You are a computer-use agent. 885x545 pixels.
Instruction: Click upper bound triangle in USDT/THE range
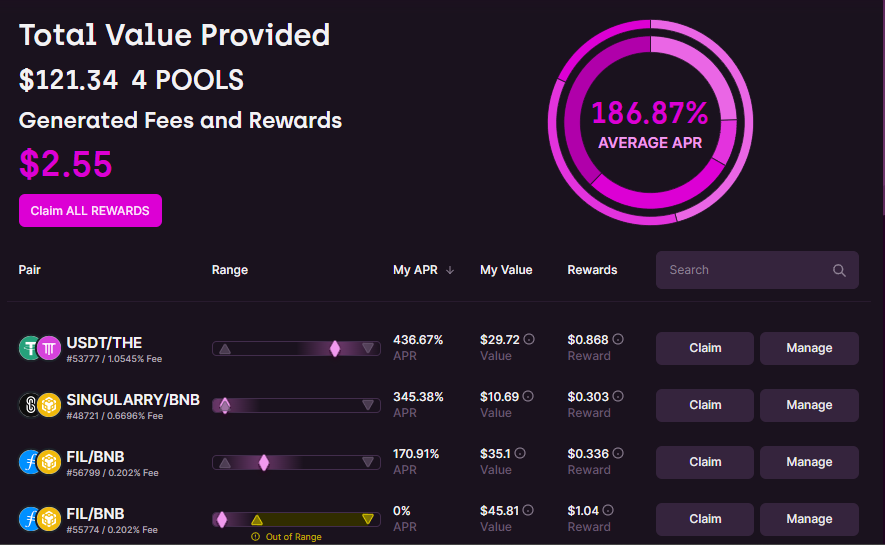point(368,348)
